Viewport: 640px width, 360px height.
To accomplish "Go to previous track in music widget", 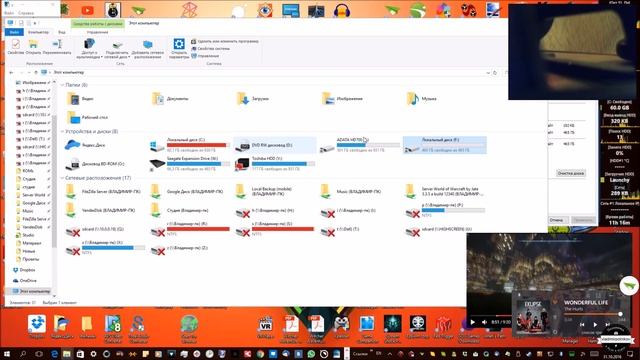I will coord(582,324).
